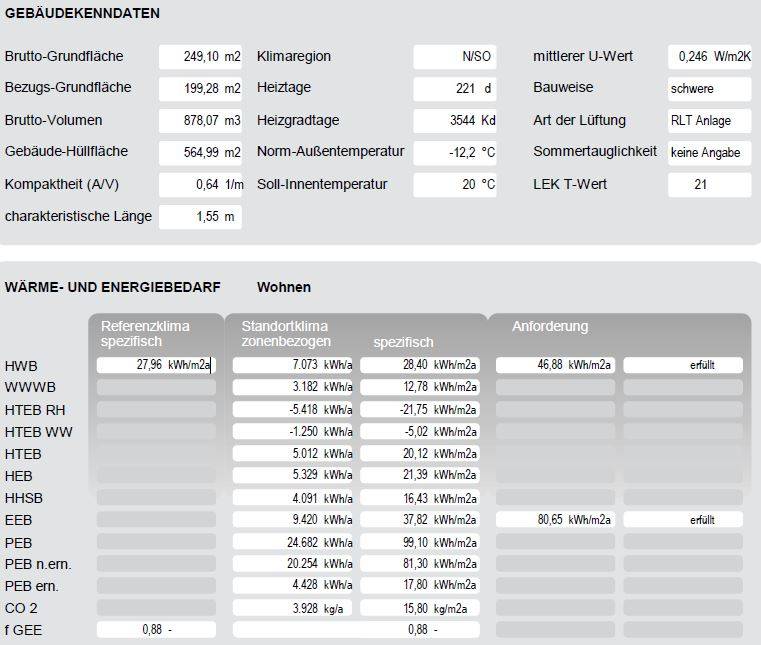This screenshot has width=761, height=645.
Task: Select the EEB Anforderung value 80,65 kWh/m2a
Action: coord(555,520)
